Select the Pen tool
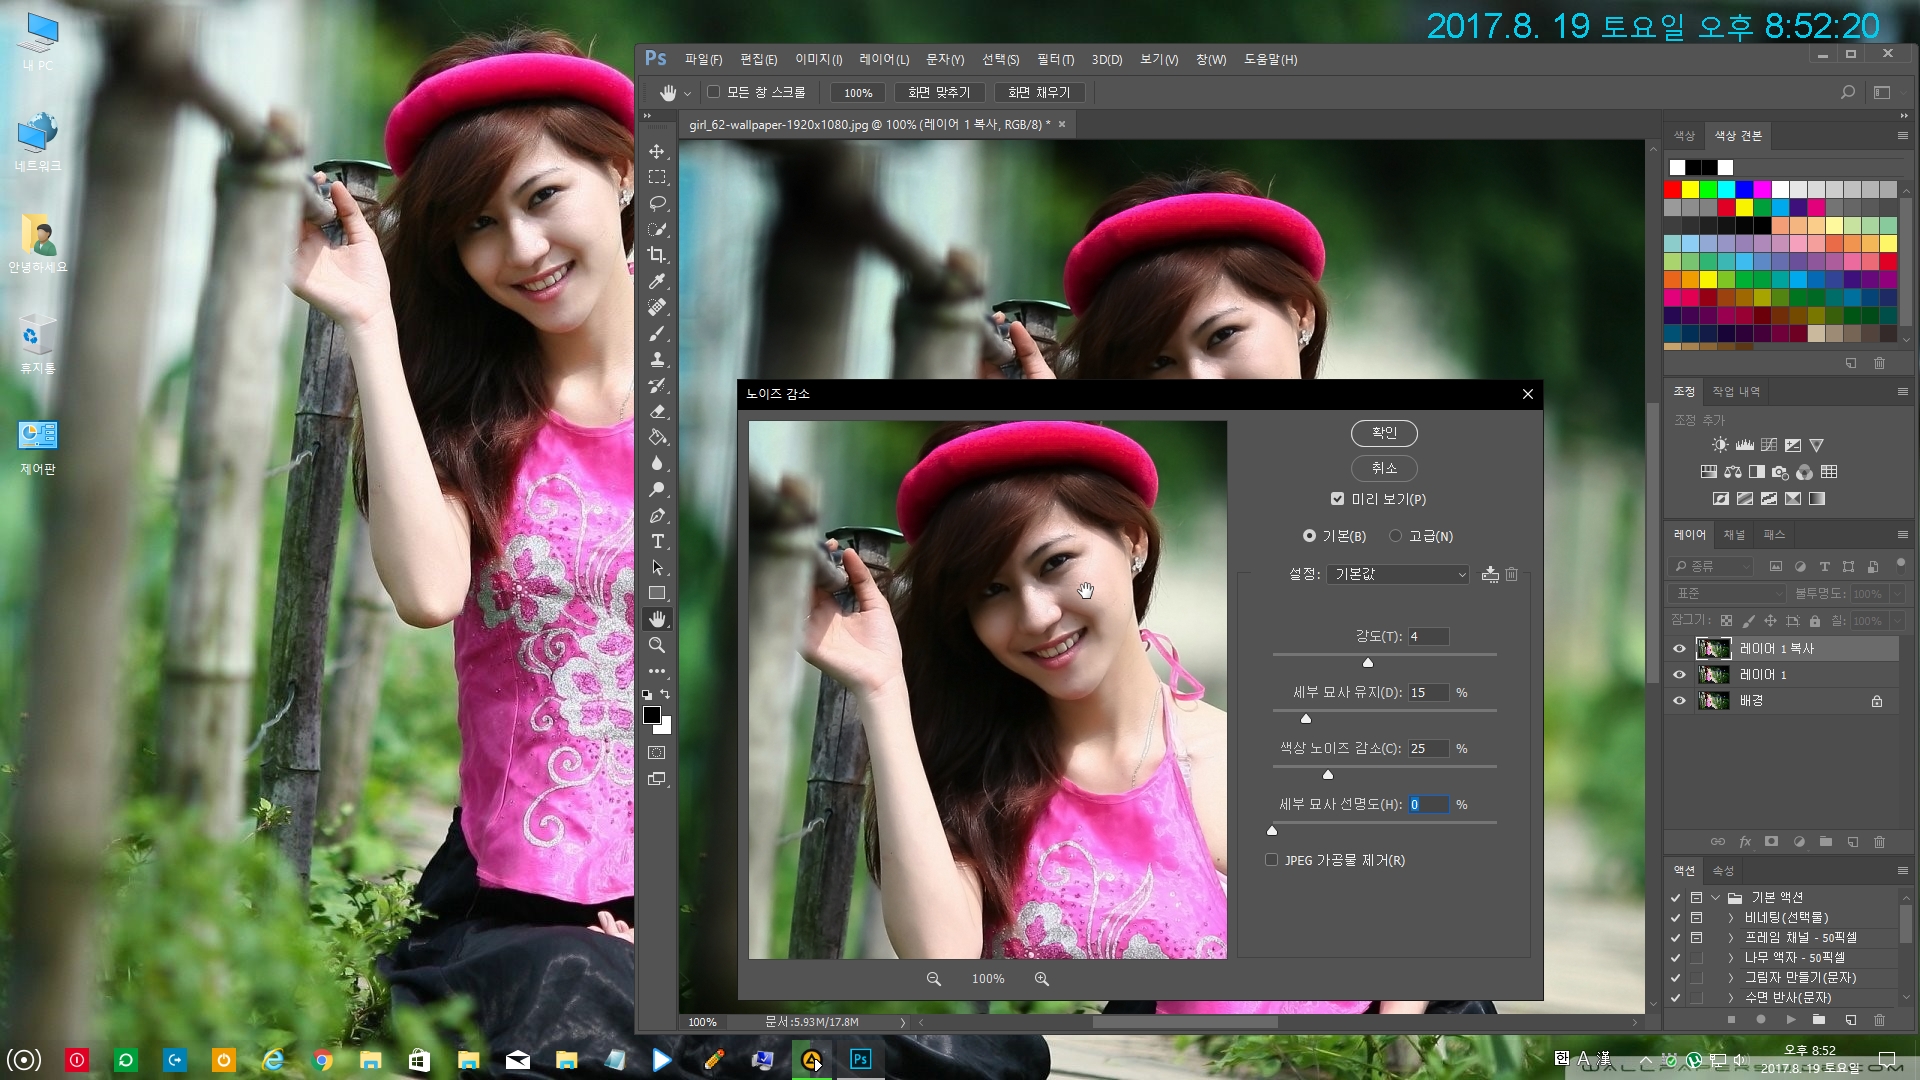 click(657, 515)
